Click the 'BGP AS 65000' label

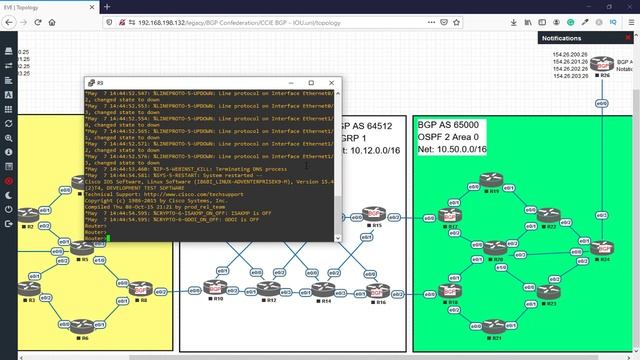coord(448,125)
